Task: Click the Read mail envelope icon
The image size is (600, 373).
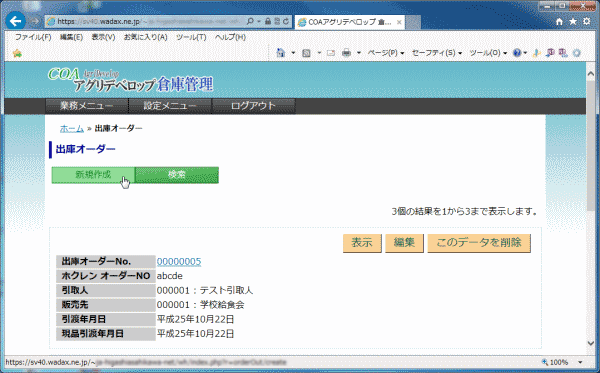Action: 331,53
